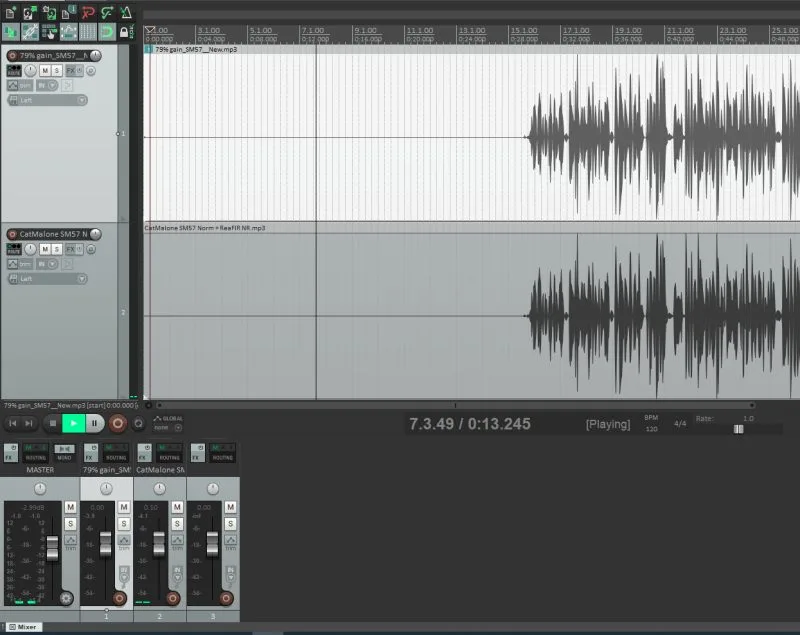Expand the global automation override dropdown
The width and height of the screenshot is (800, 635).
[x=177, y=428]
